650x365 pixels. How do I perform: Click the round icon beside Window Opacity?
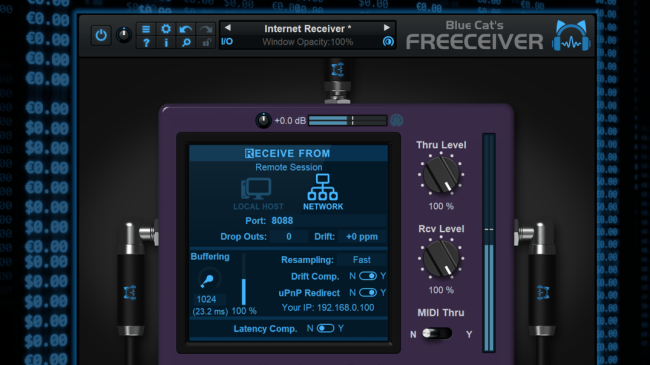(388, 41)
